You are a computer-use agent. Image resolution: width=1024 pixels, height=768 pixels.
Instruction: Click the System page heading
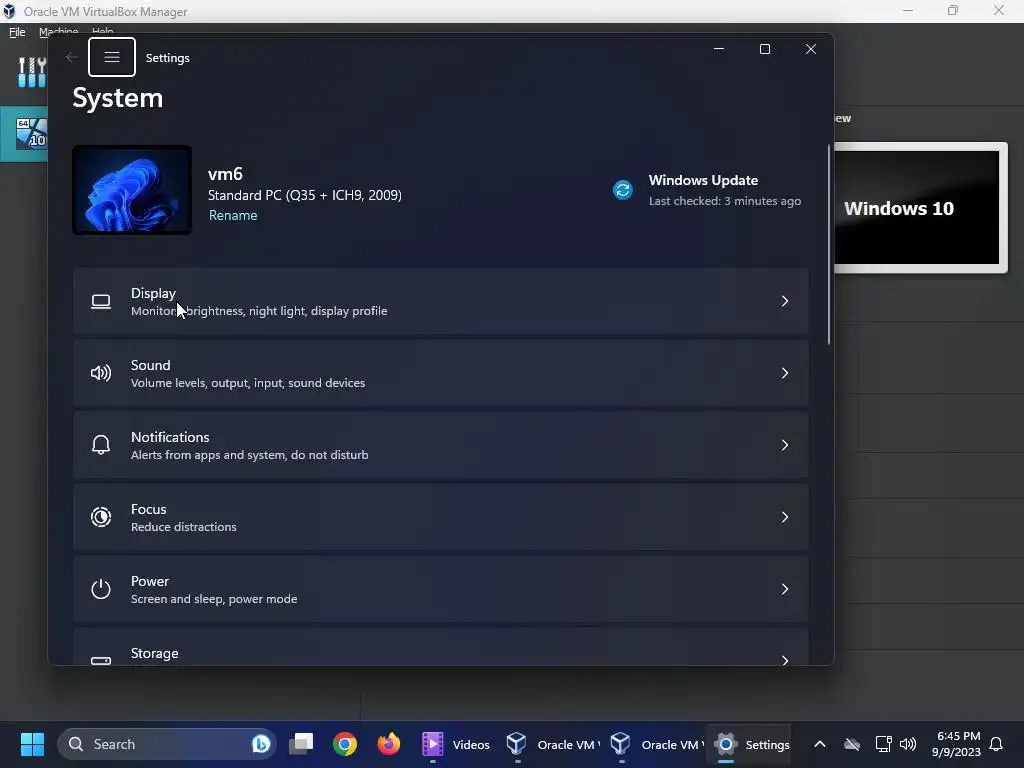pyautogui.click(x=118, y=98)
